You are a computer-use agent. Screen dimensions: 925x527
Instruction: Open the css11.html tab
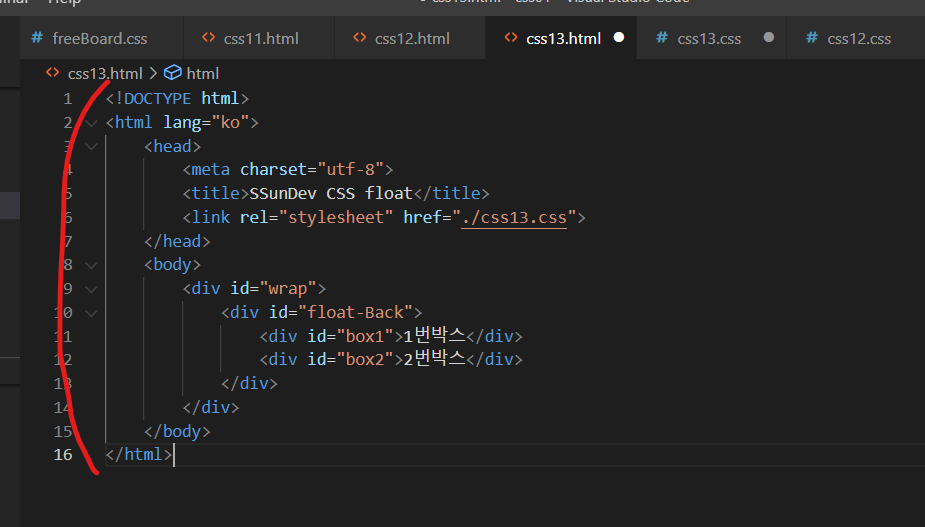(x=260, y=38)
